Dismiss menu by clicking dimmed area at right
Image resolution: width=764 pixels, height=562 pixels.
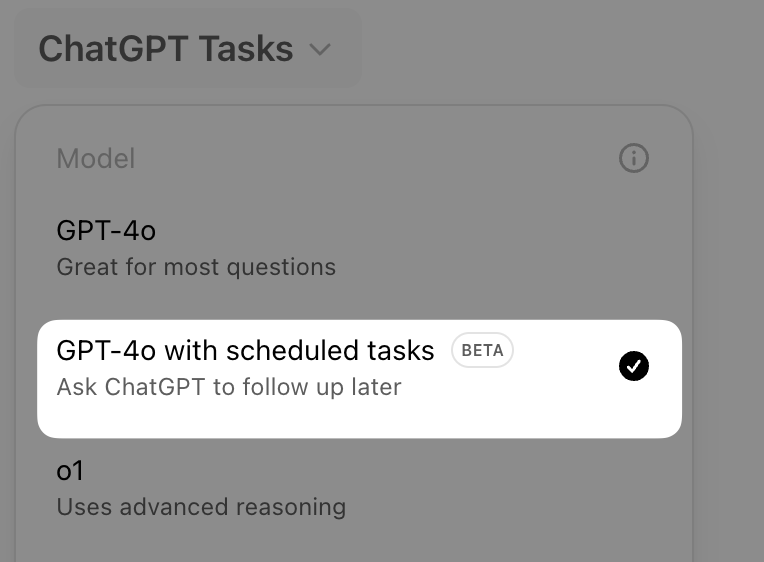pos(730,300)
